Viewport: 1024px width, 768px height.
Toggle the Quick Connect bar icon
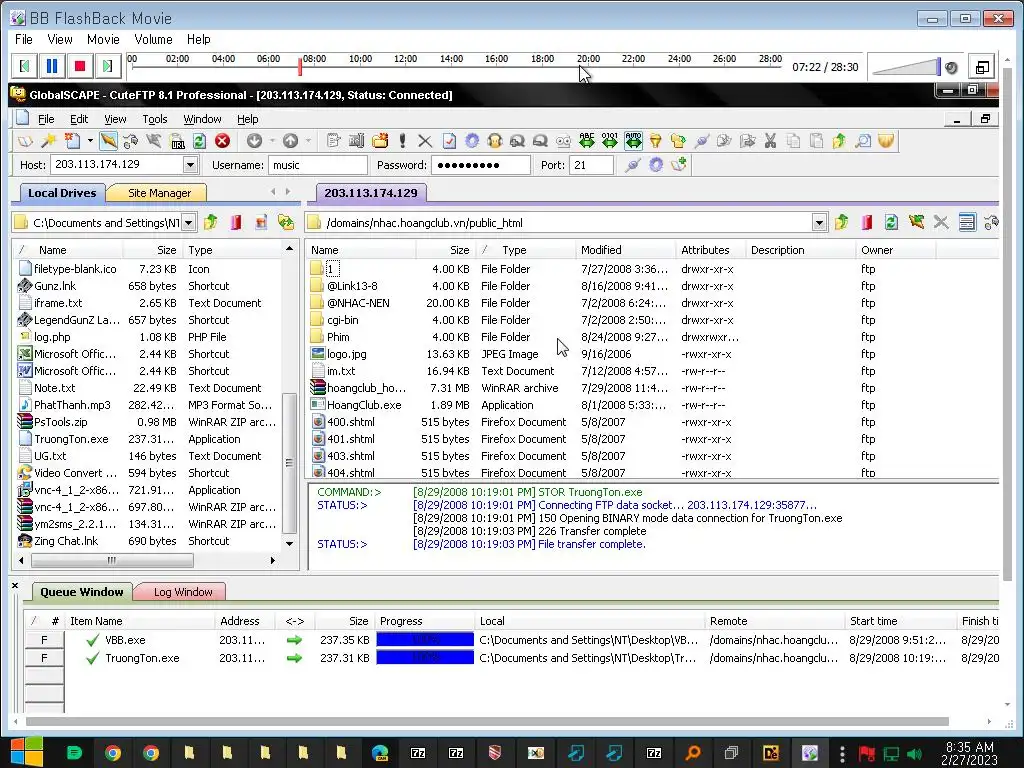pyautogui.click(x=108, y=141)
